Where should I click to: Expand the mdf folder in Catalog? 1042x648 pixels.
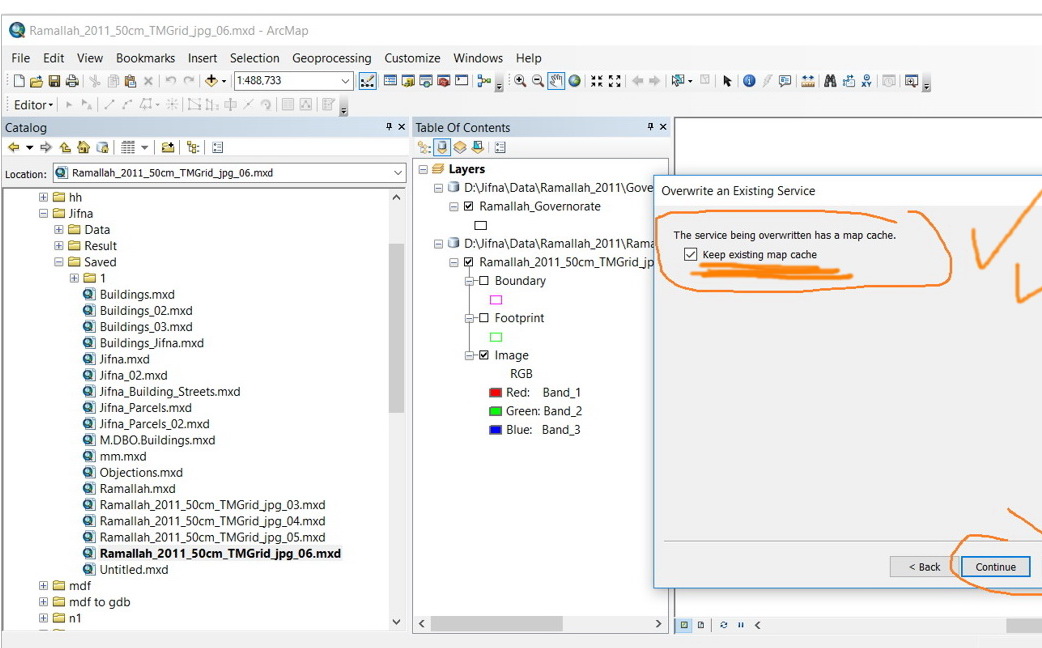[x=43, y=586]
